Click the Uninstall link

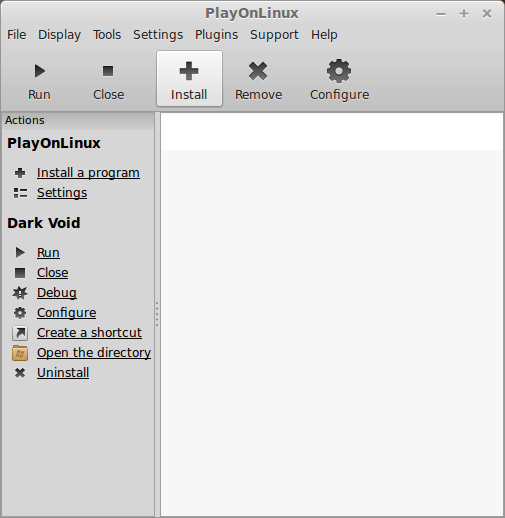tap(63, 373)
